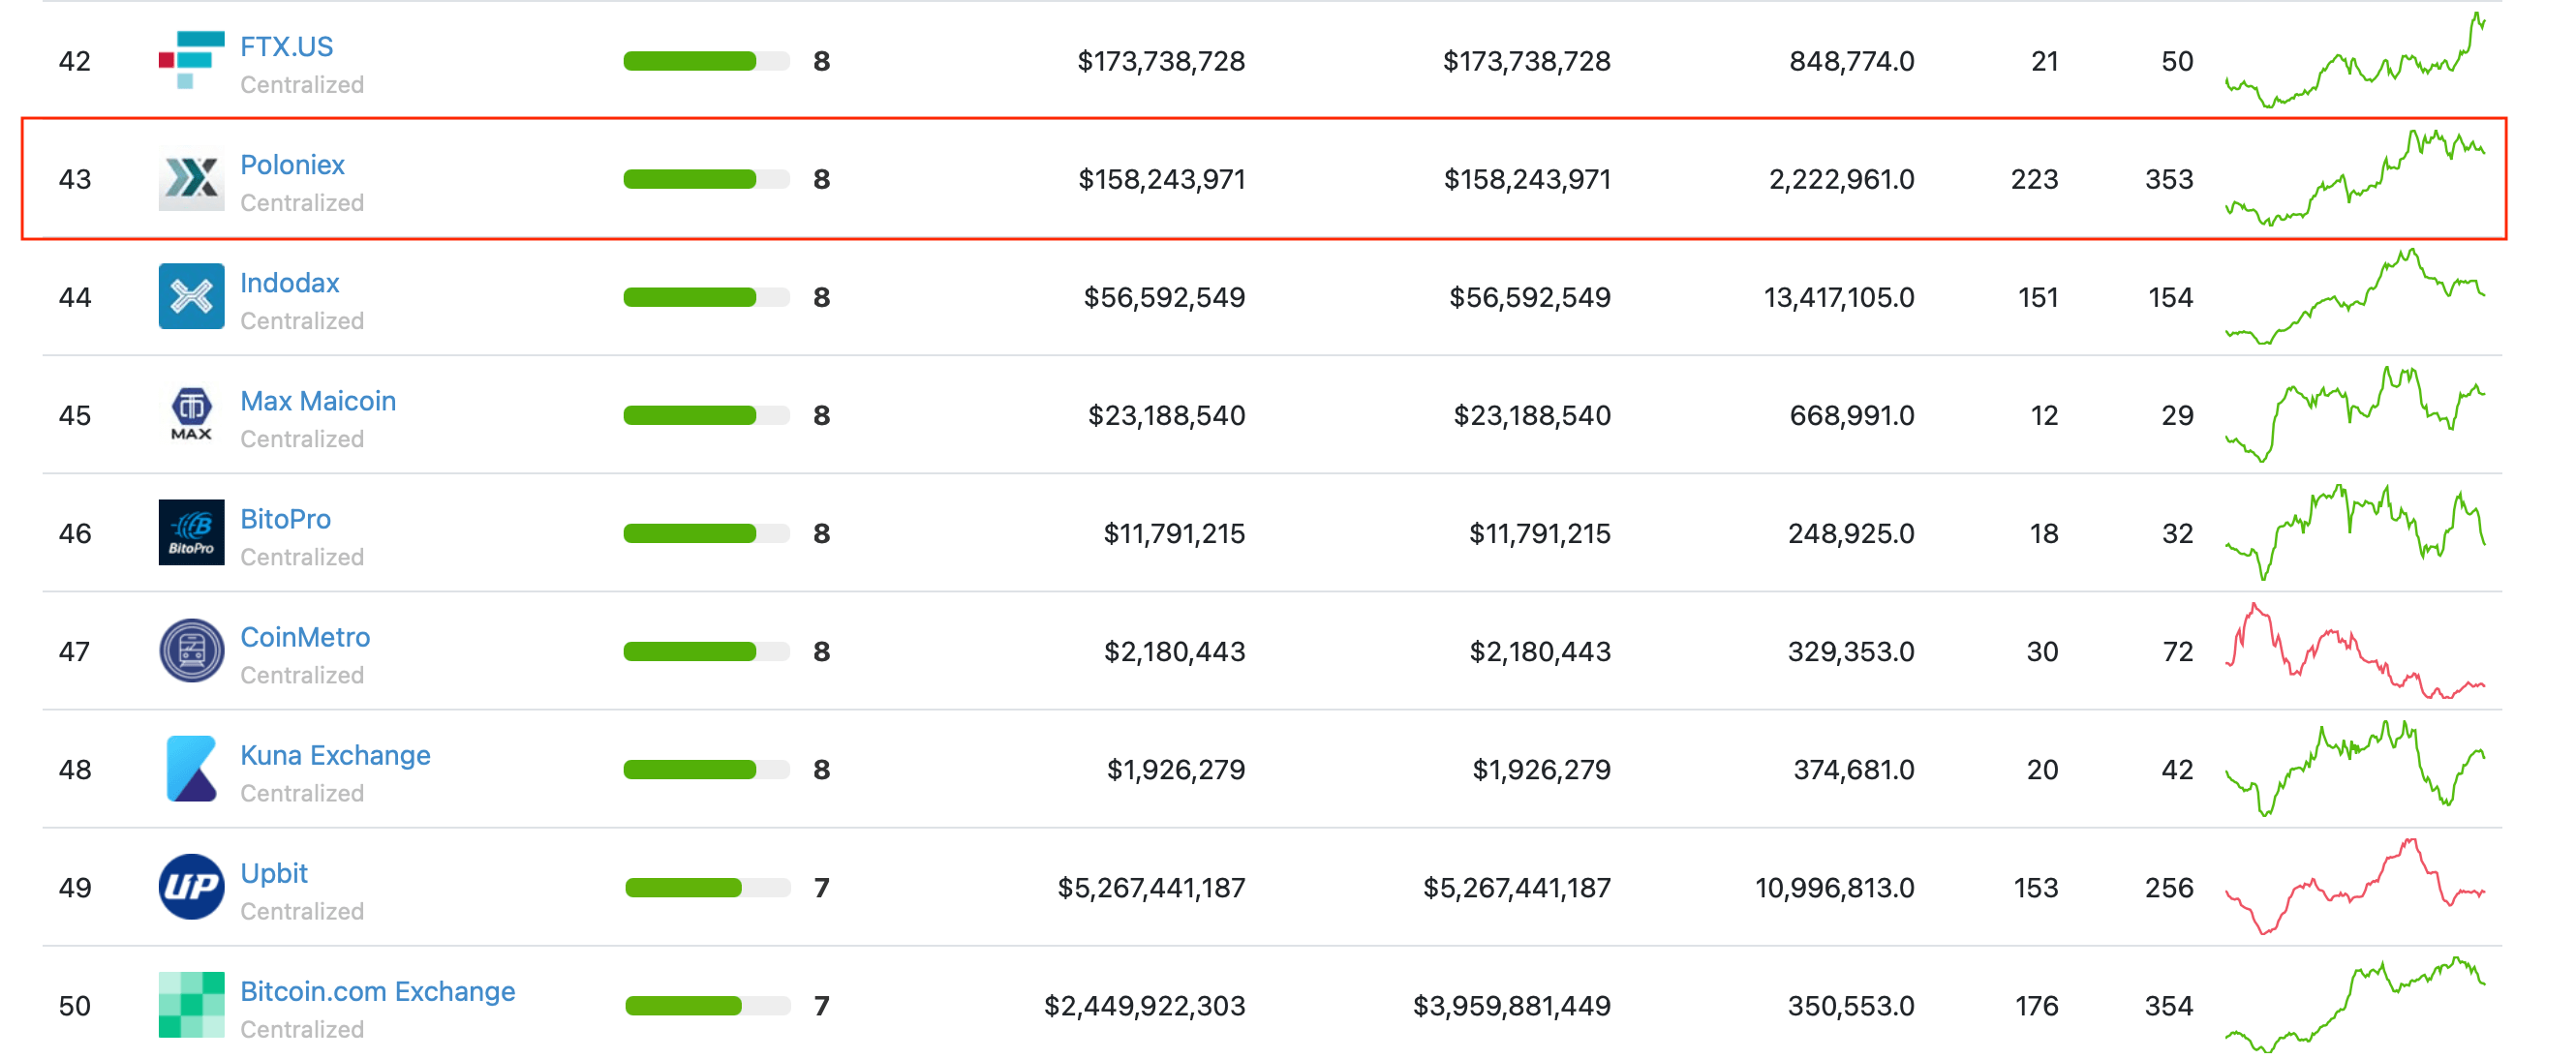Viewport: 2576px width, 1059px height.
Task: Click Upbit normalized volume $5,267,441,187 left cell
Action: [x=1151, y=888]
